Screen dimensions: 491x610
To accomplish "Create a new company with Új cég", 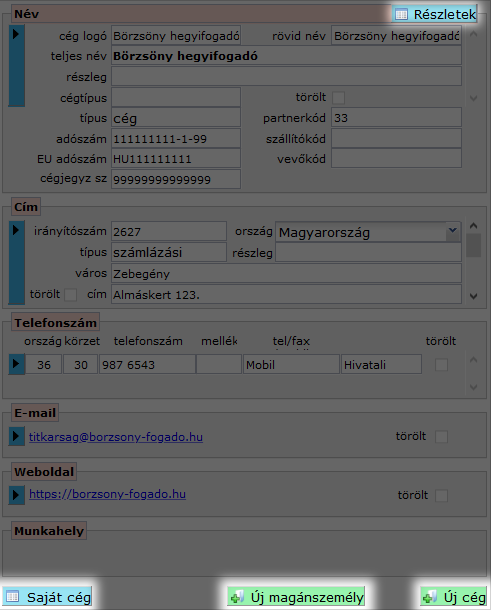I will point(454,597).
